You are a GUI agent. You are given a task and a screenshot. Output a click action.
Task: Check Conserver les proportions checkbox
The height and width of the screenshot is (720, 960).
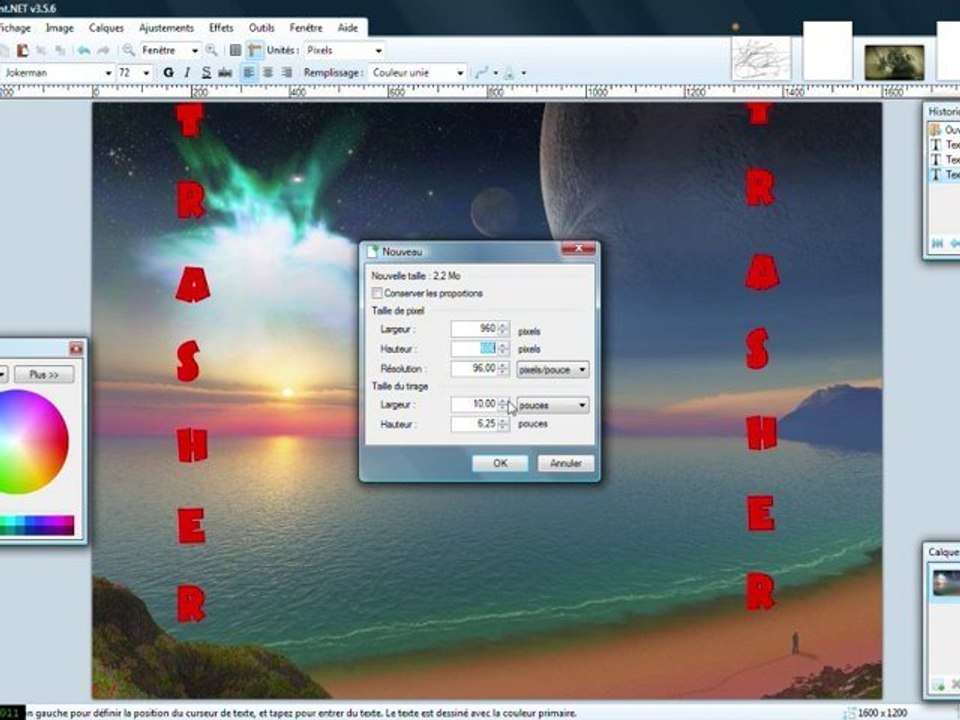[x=377, y=293]
